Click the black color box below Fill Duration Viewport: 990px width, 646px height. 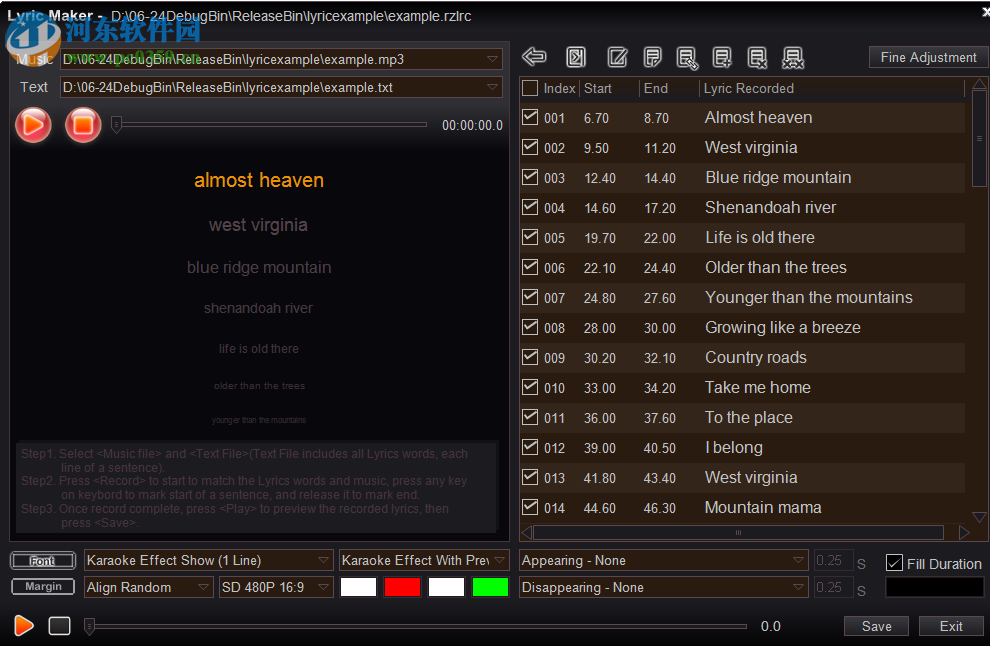(934, 587)
